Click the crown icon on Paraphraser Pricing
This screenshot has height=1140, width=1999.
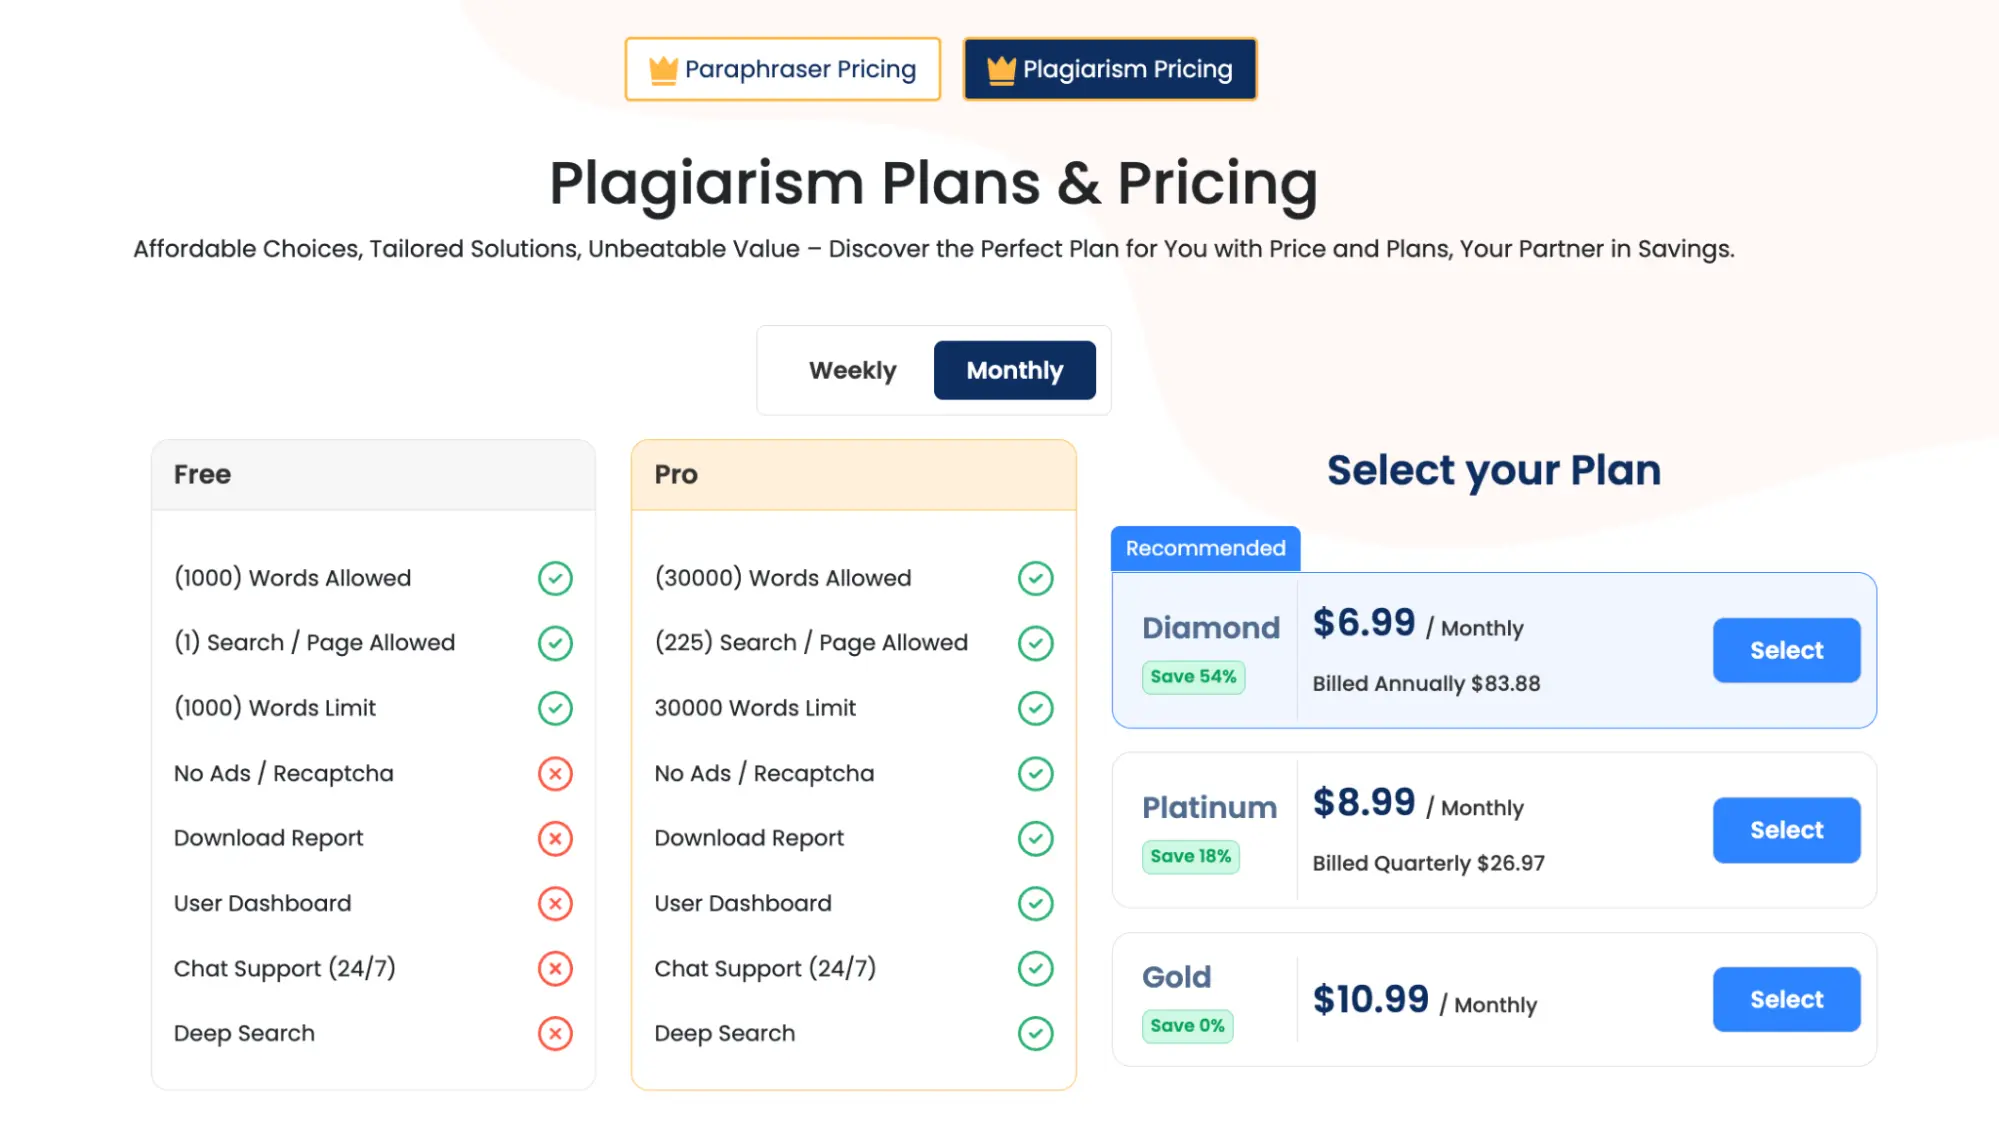click(x=663, y=70)
